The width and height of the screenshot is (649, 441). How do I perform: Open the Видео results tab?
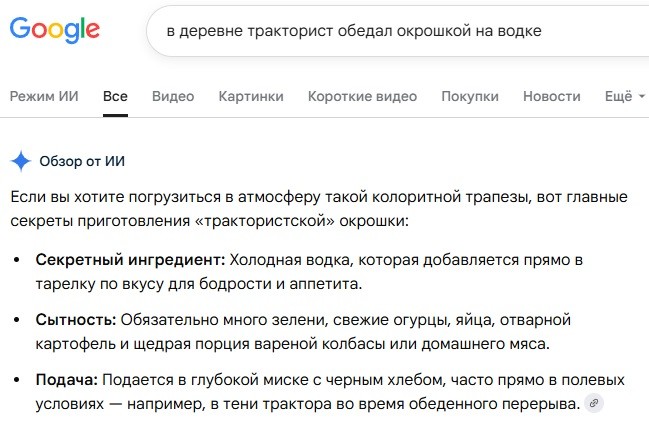click(x=173, y=96)
